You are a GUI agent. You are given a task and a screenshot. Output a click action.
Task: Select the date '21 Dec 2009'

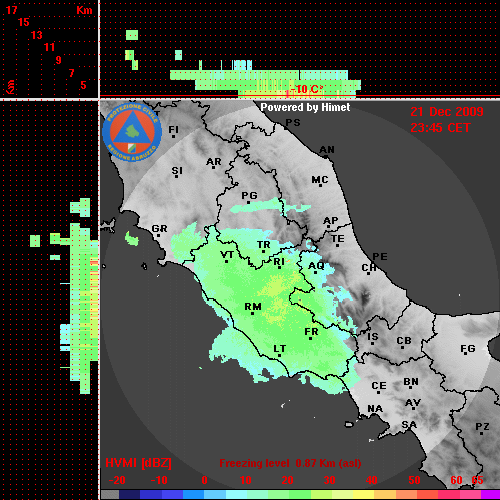[x=447, y=112]
